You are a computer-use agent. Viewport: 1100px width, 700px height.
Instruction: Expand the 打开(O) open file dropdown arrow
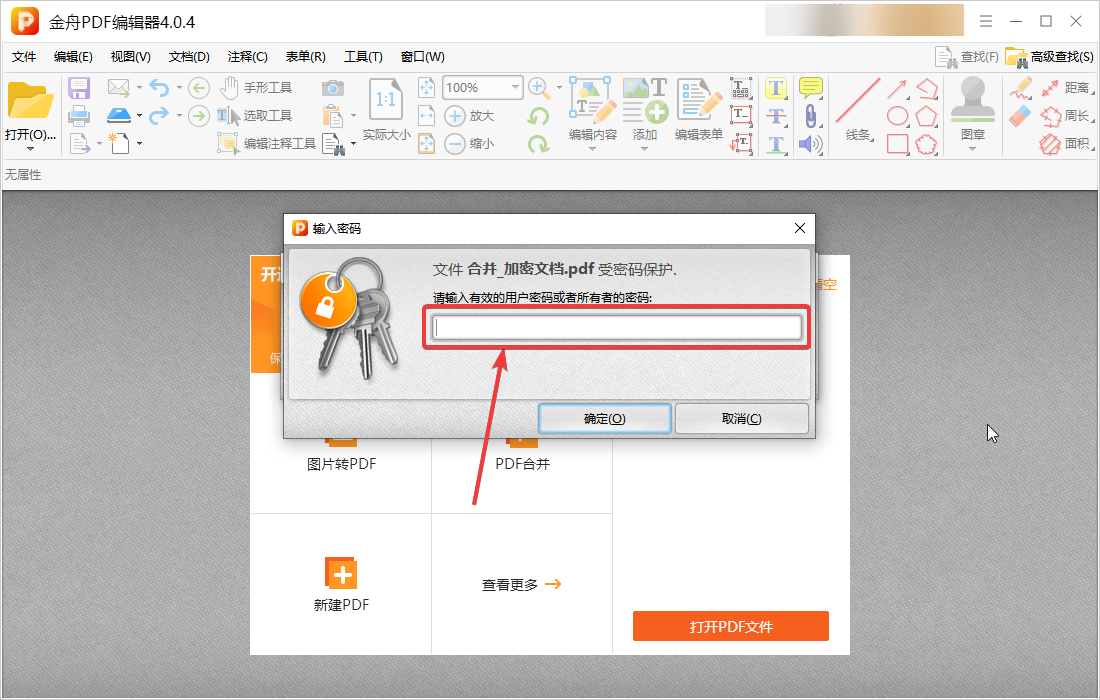pos(30,149)
